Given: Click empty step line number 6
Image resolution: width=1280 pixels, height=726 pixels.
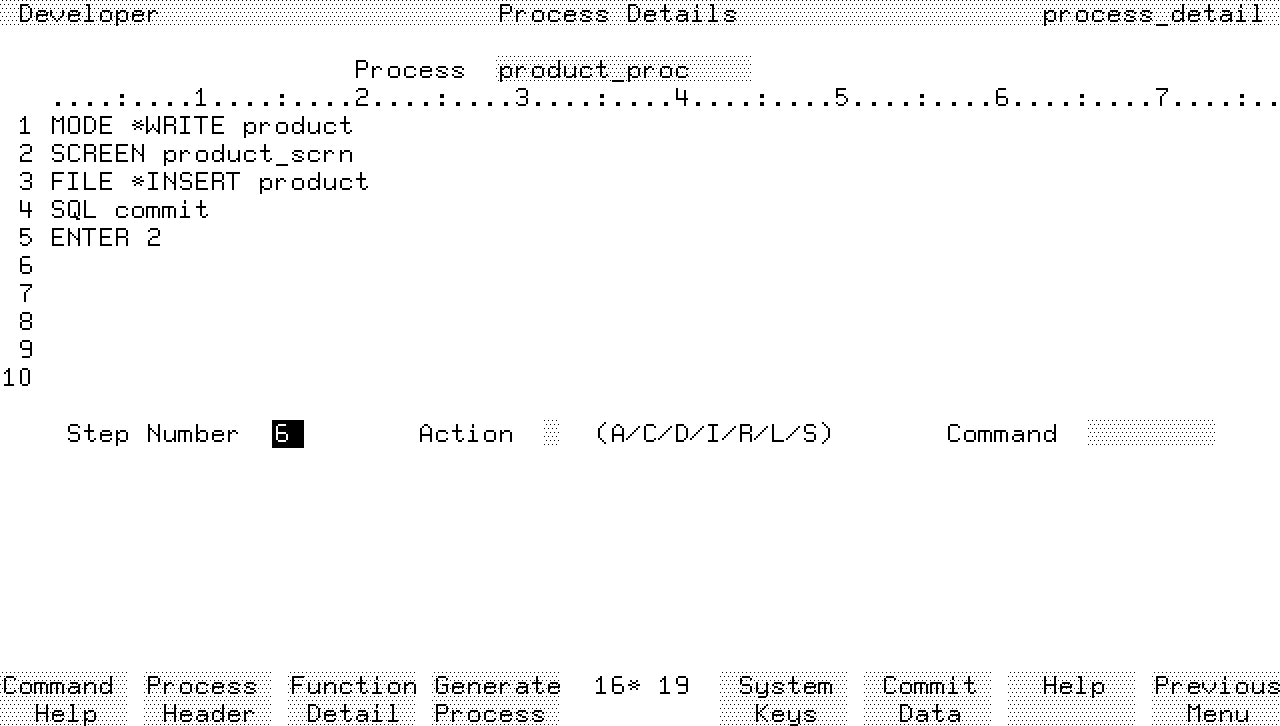Looking at the screenshot, I should 26,266.
